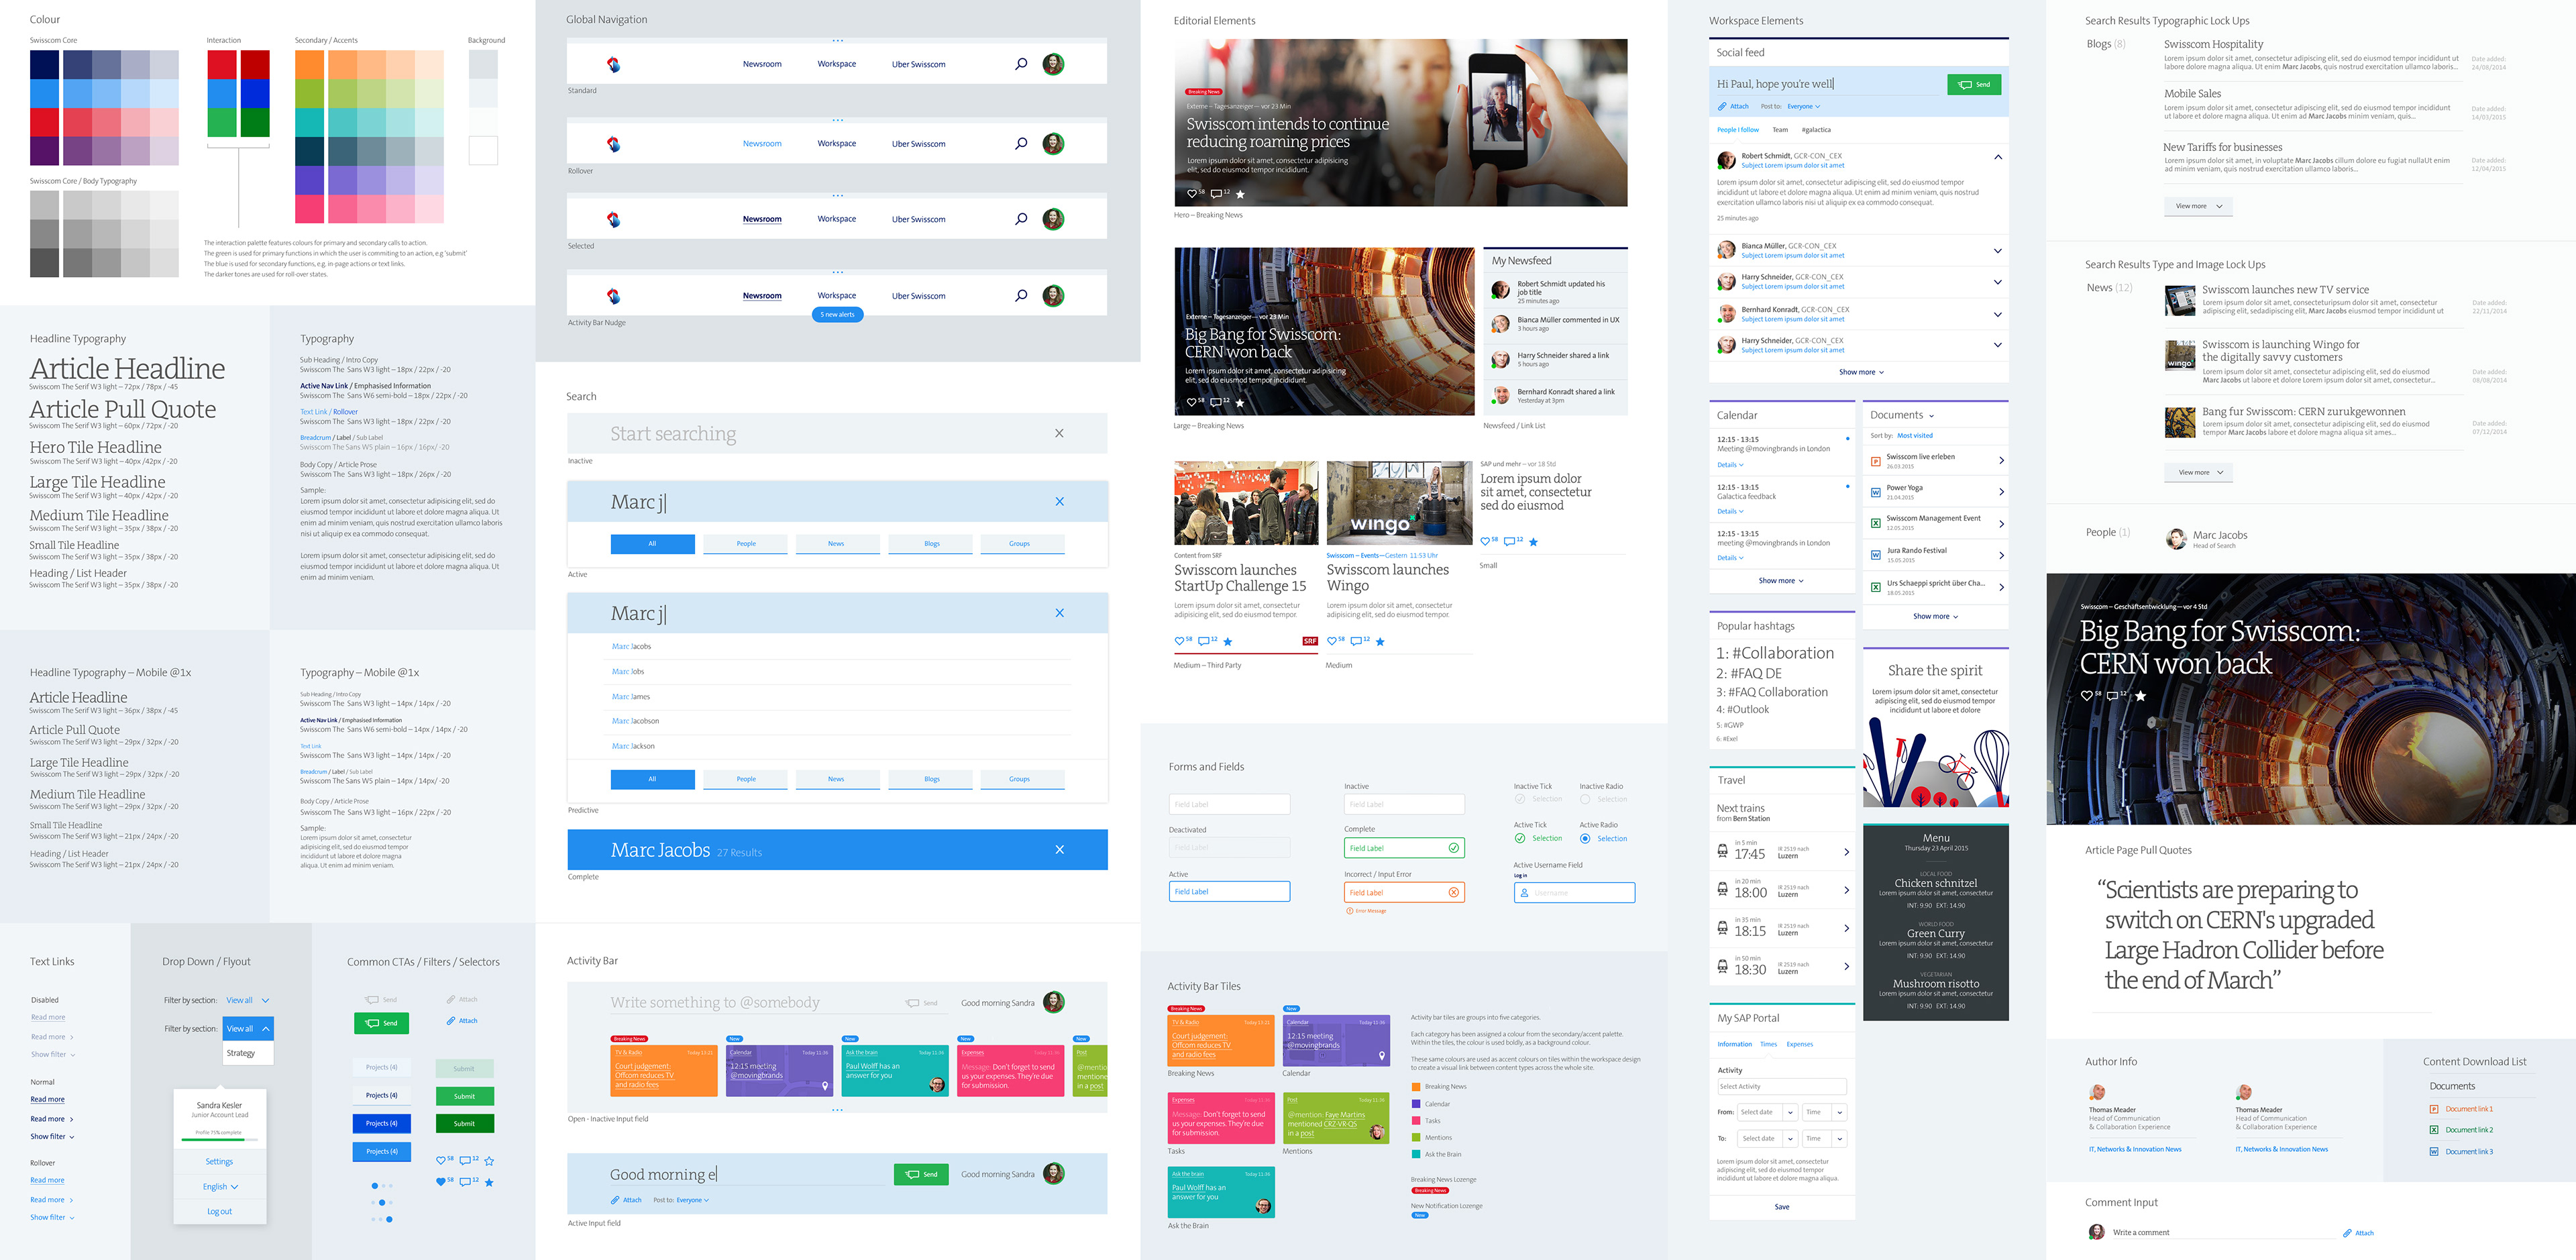
Task: Click the search magnifier in Standard navigation bar
Action: click(x=1021, y=64)
